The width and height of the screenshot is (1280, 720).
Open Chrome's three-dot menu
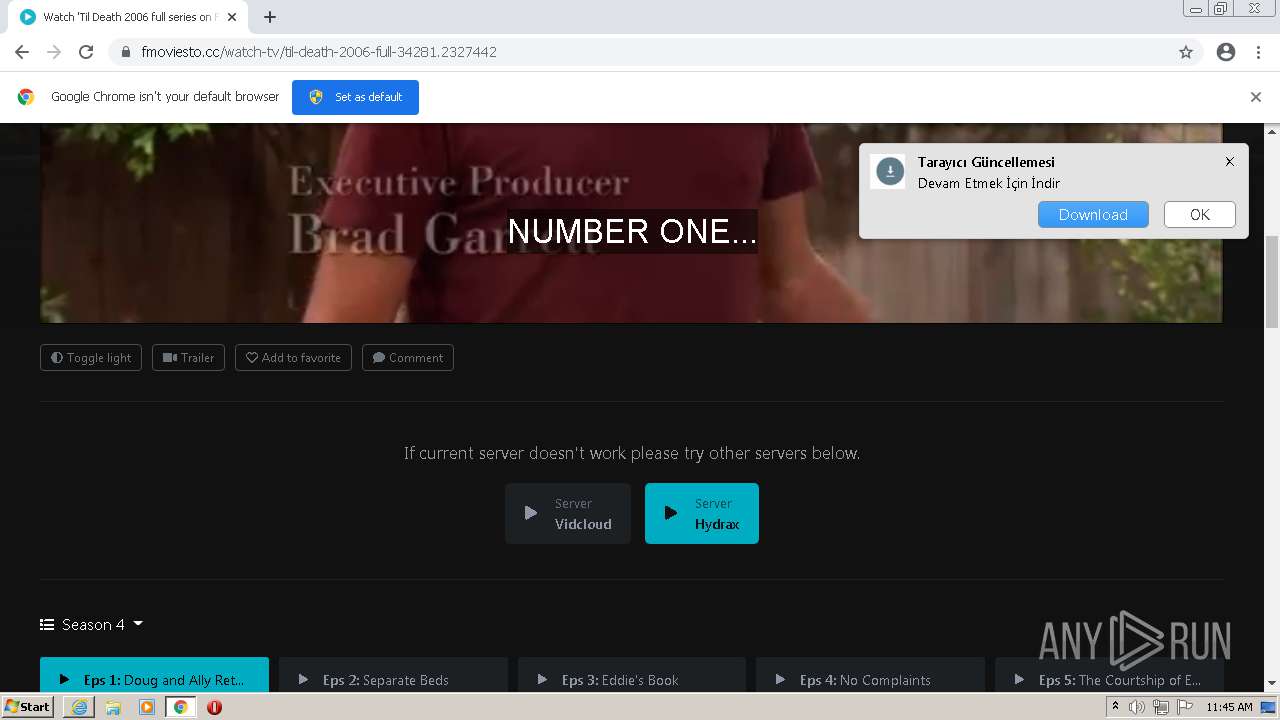(1258, 52)
